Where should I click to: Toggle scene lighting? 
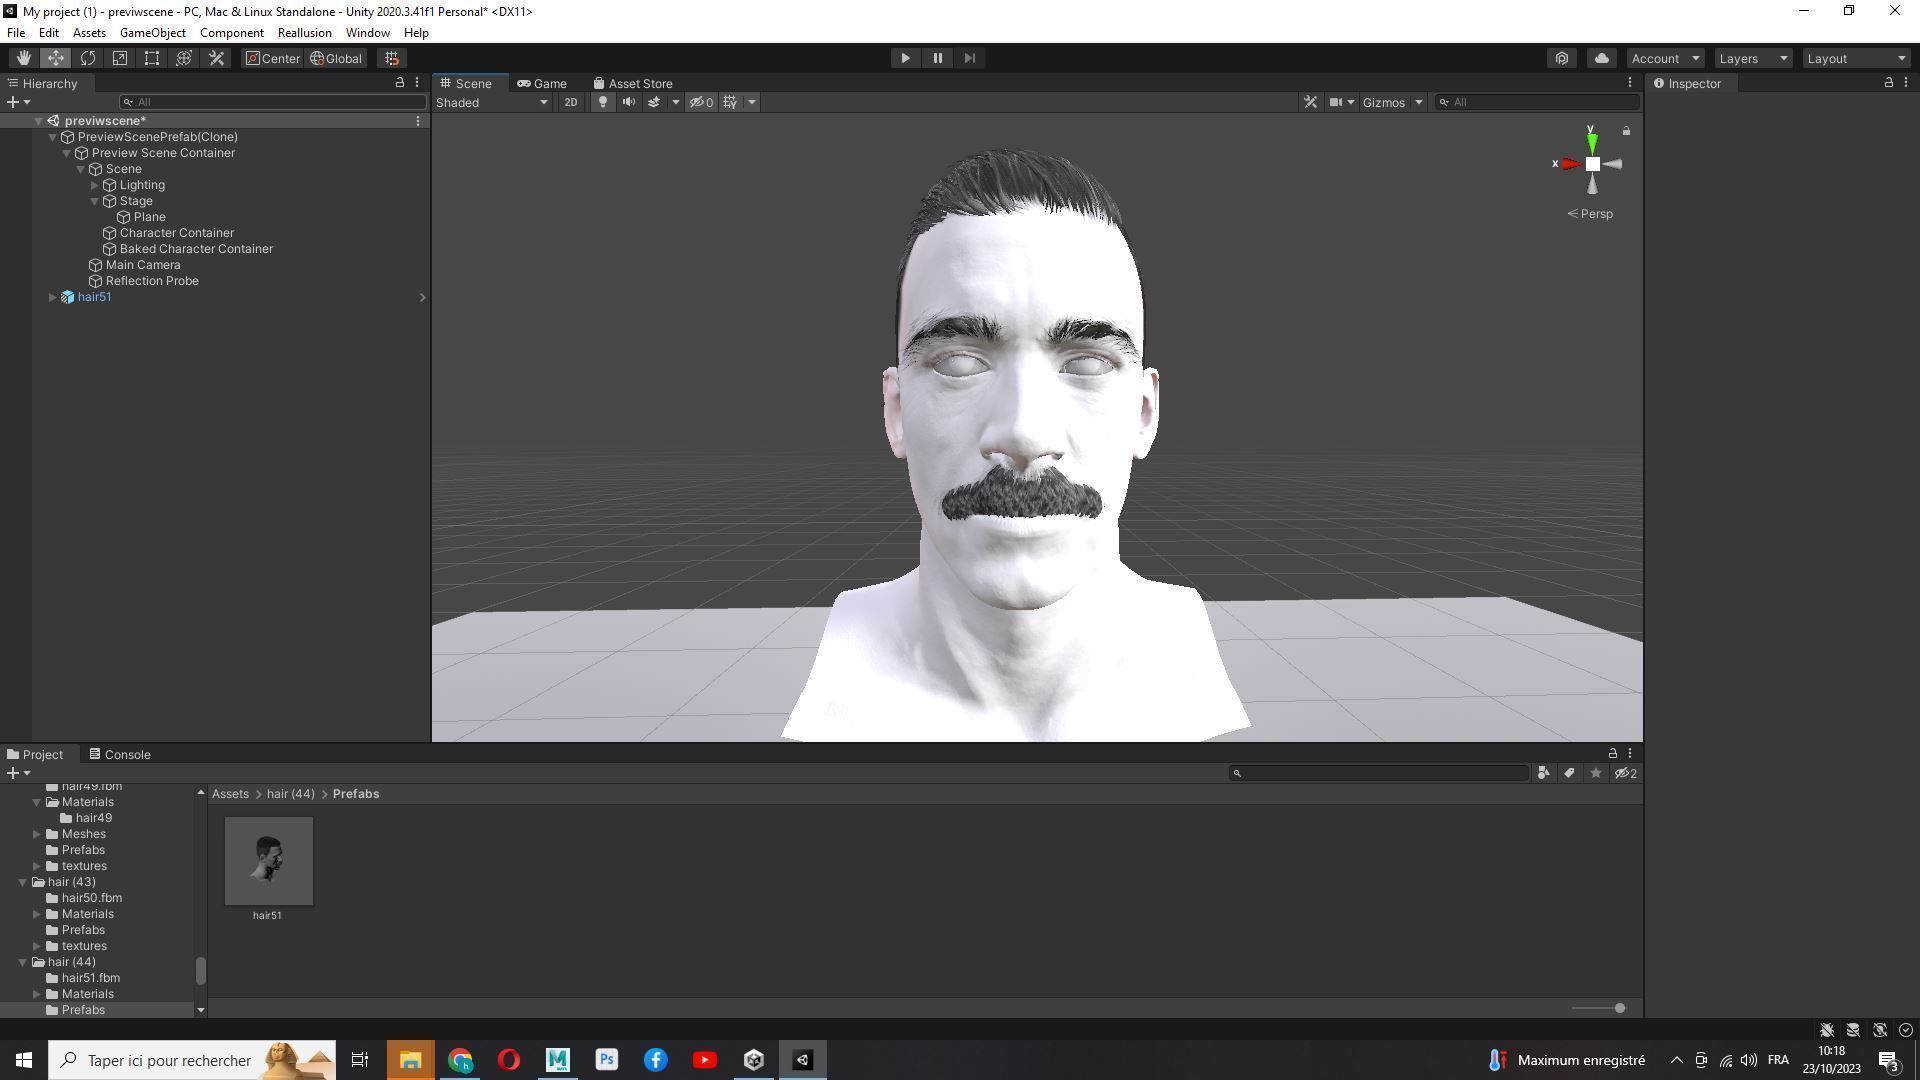[602, 102]
